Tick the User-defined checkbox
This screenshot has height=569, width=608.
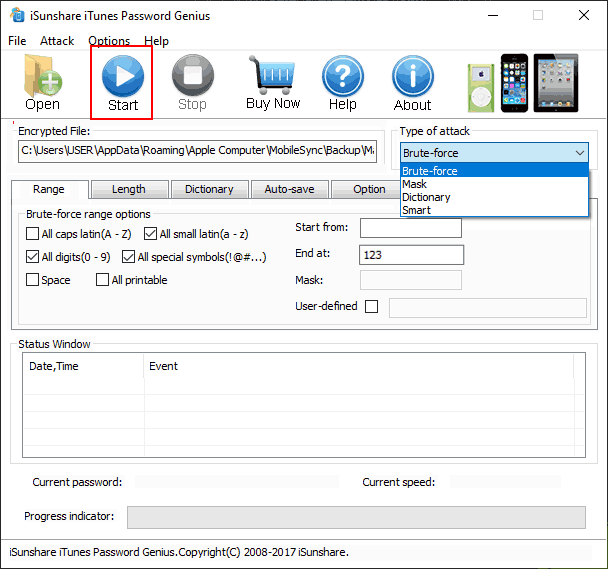click(x=371, y=306)
